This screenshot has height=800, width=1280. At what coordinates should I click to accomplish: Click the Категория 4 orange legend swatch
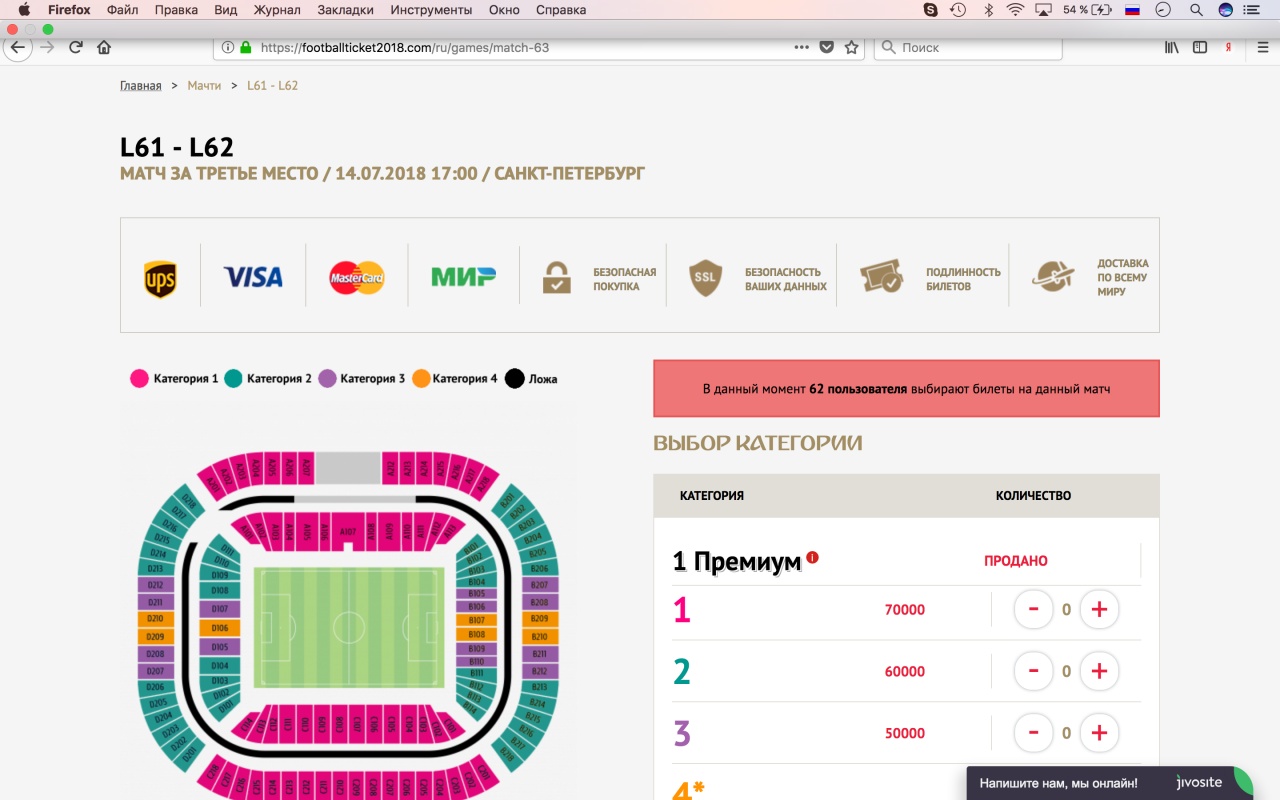421,379
